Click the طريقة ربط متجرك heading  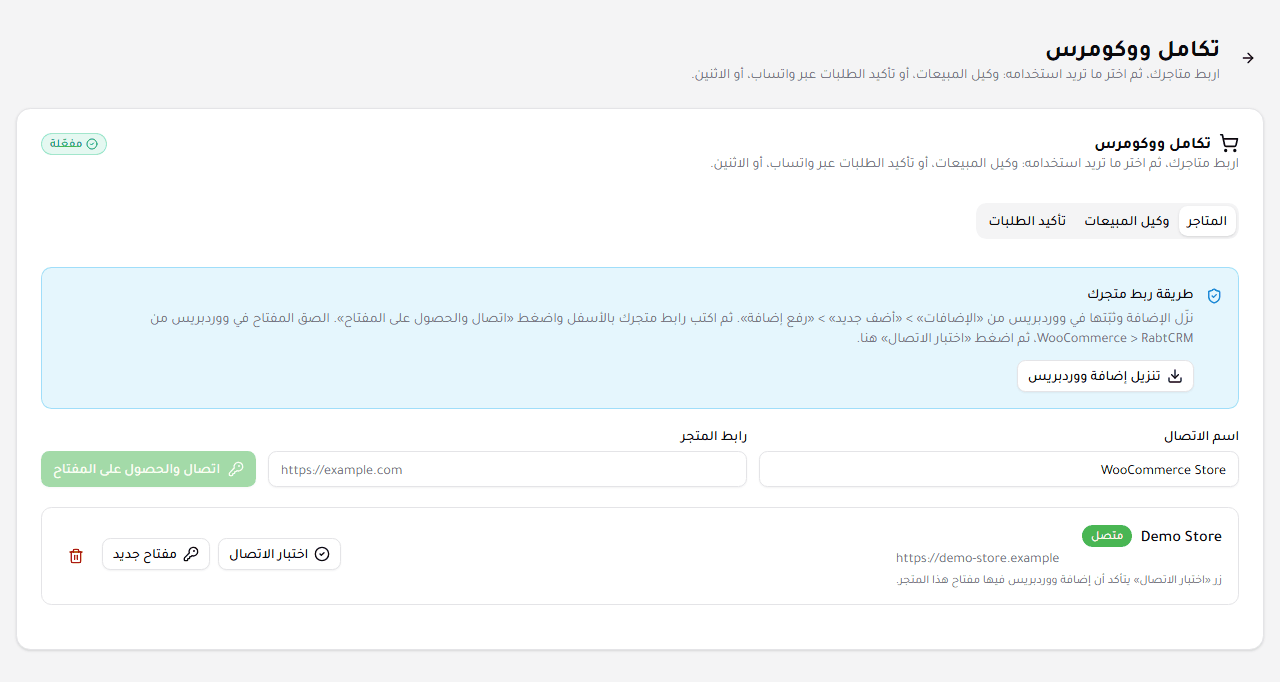pyautogui.click(x=1141, y=295)
